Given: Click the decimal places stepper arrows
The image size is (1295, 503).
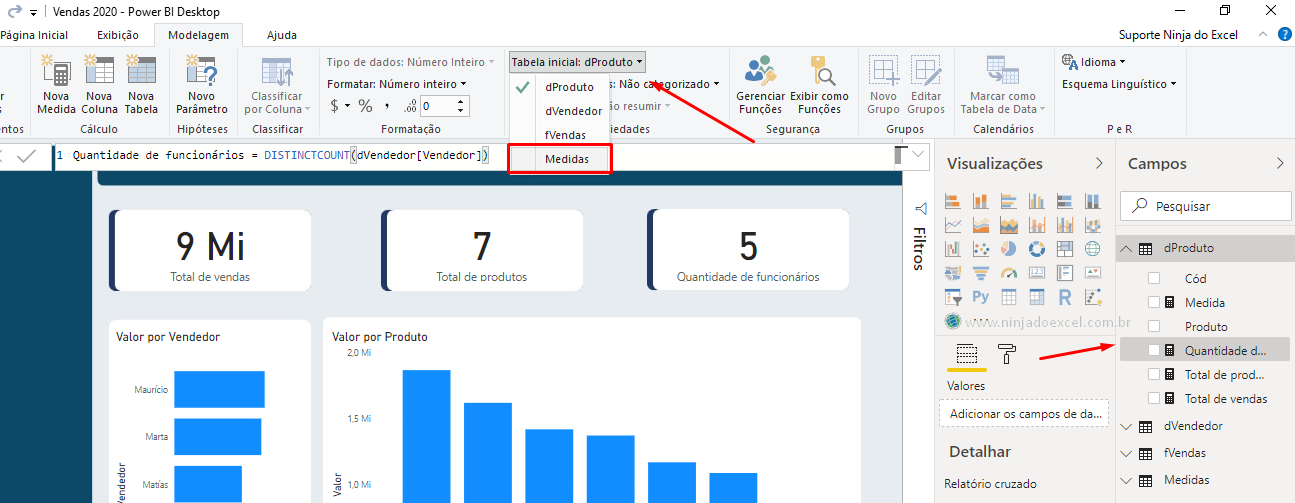Looking at the screenshot, I should [462, 105].
